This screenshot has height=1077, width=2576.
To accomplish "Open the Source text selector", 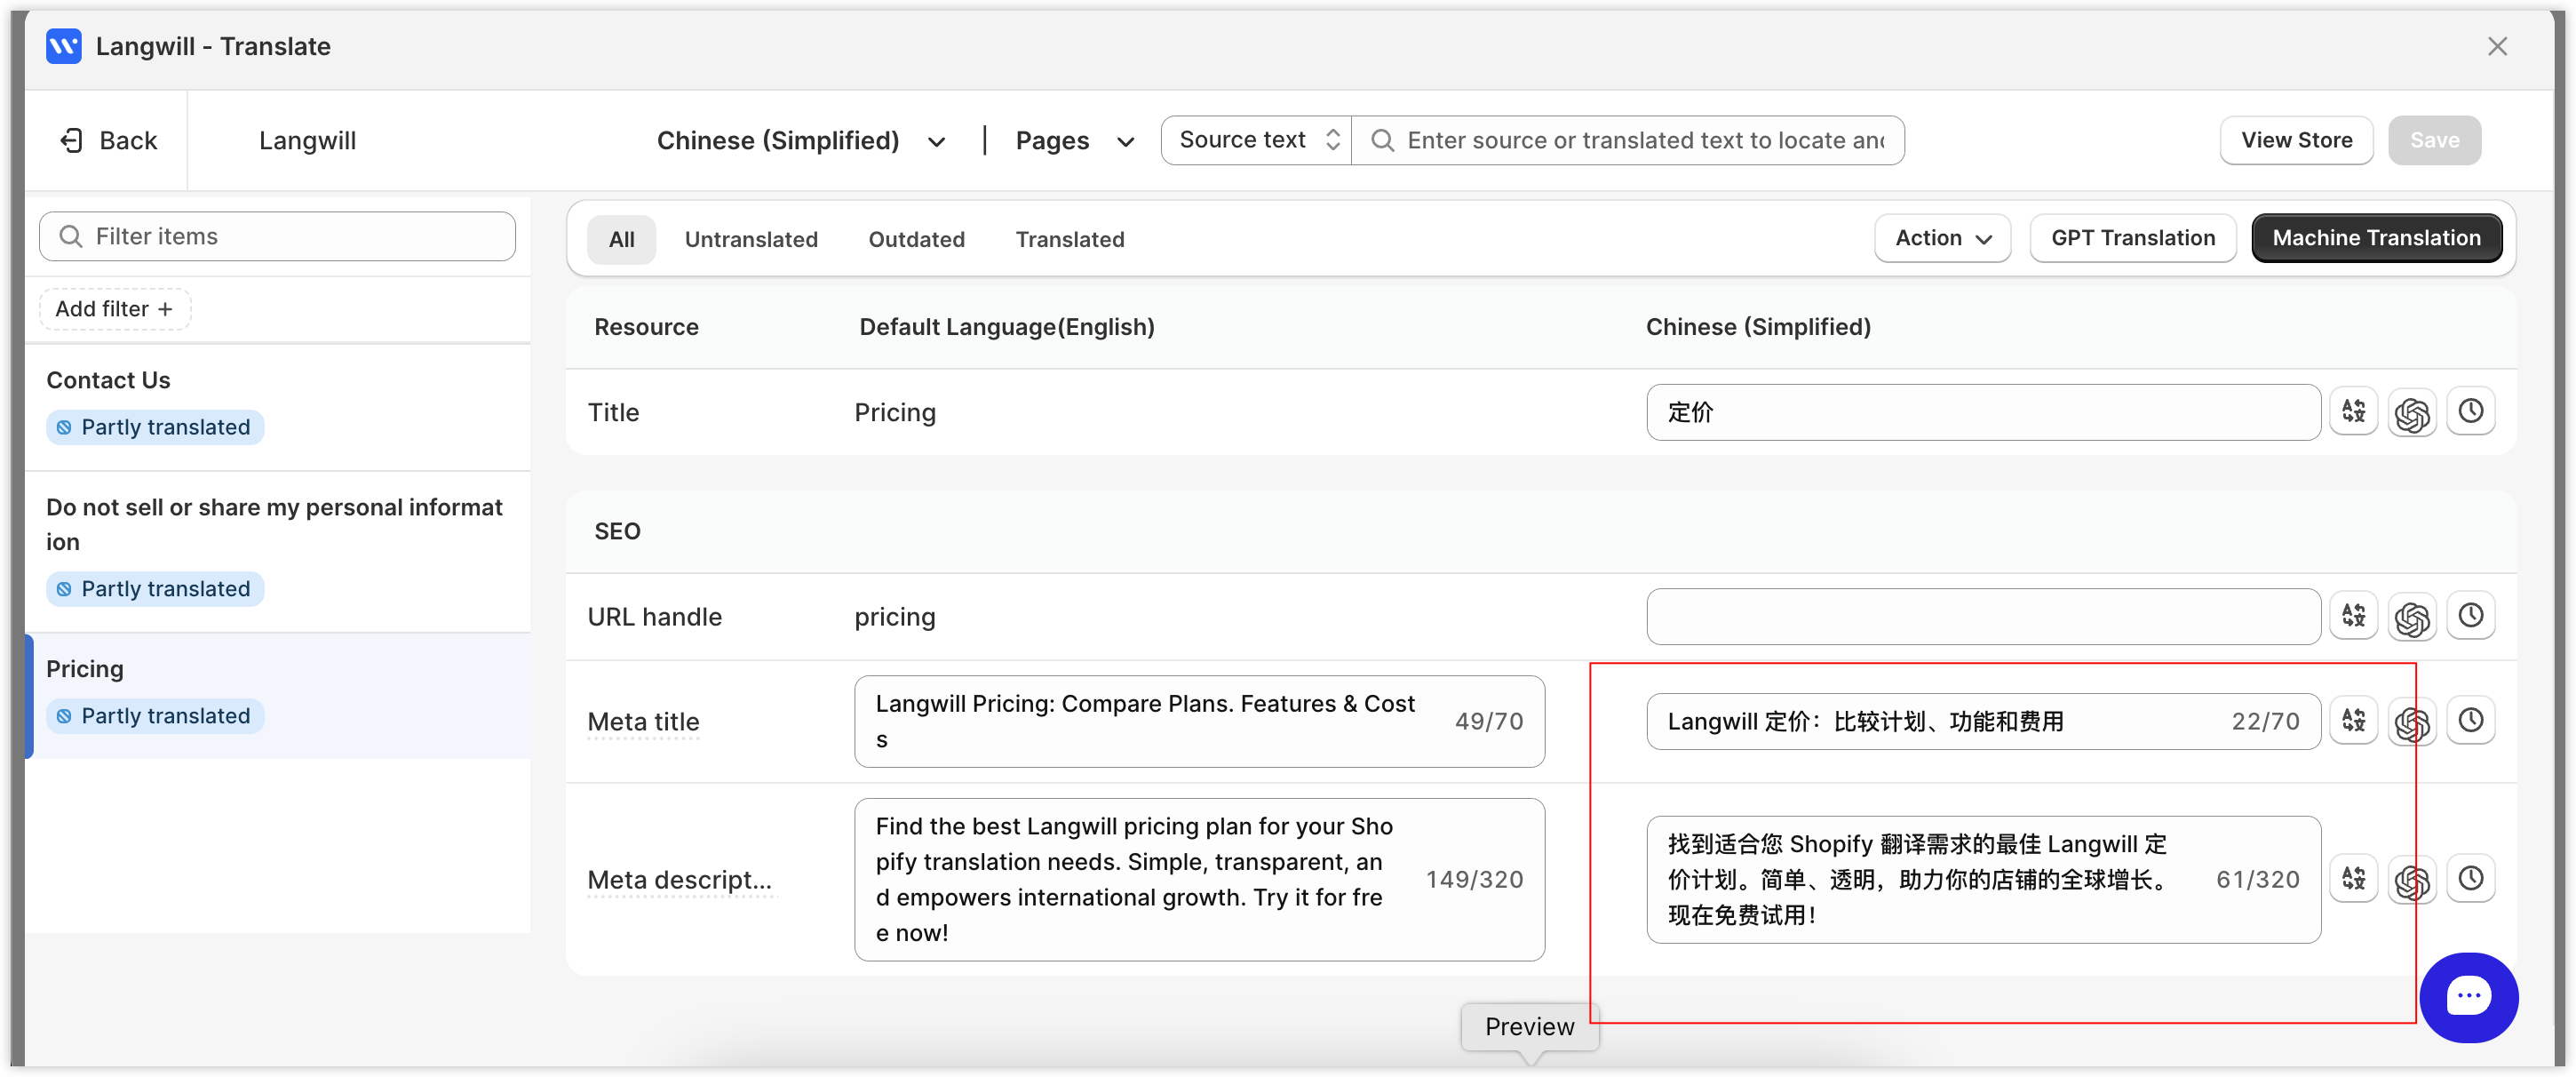I will [1257, 140].
